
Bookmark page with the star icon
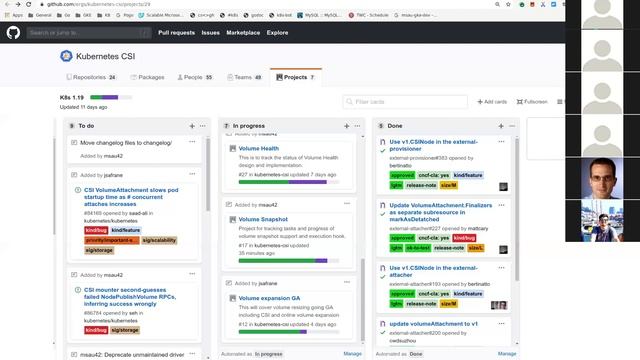(x=508, y=4)
